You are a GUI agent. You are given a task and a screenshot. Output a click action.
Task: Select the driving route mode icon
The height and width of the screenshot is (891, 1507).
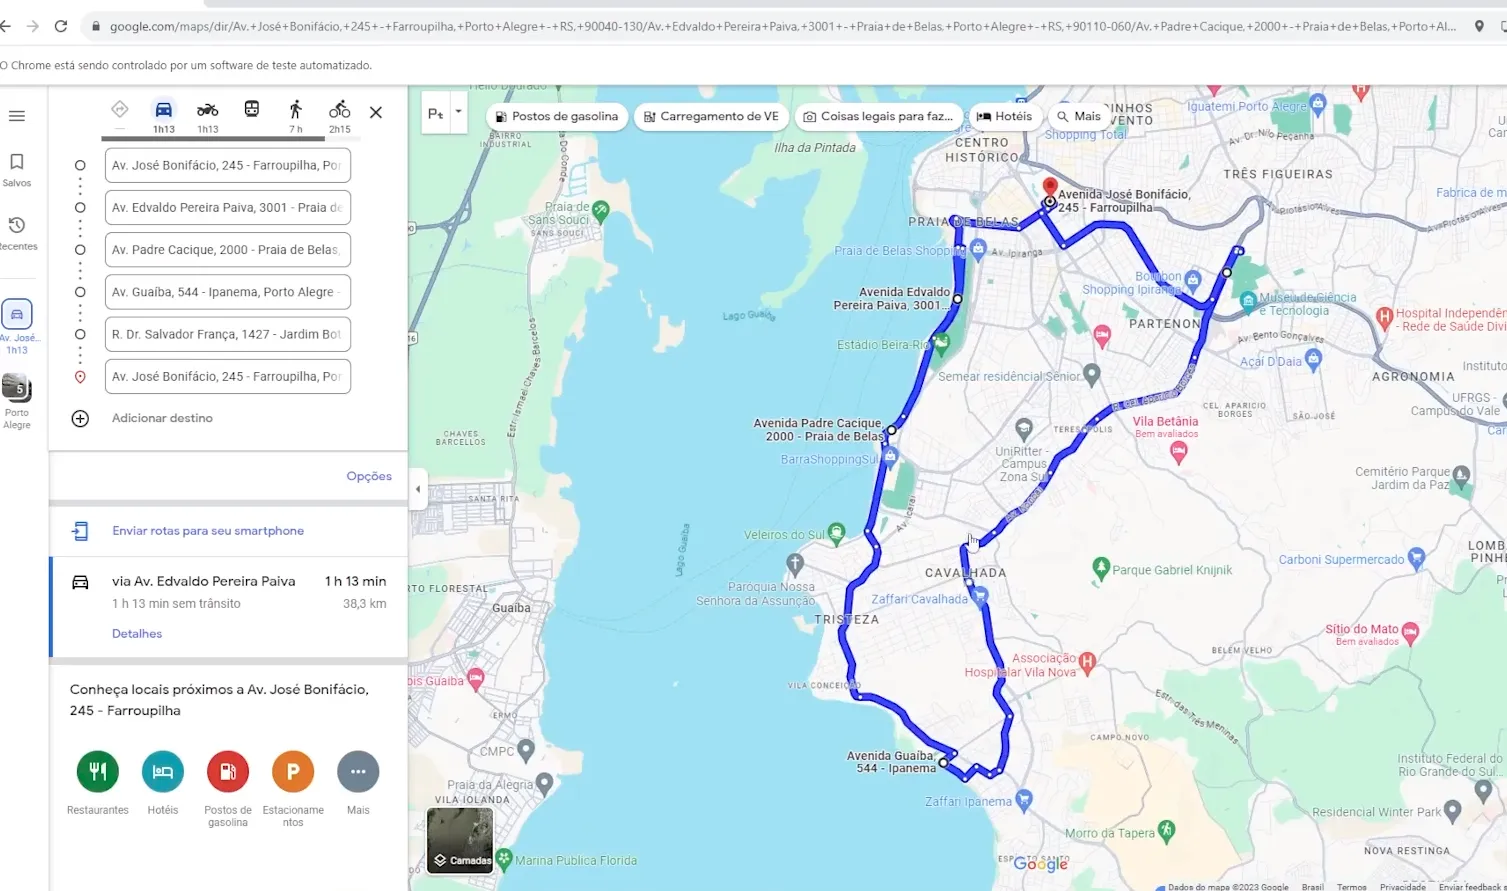(x=163, y=110)
